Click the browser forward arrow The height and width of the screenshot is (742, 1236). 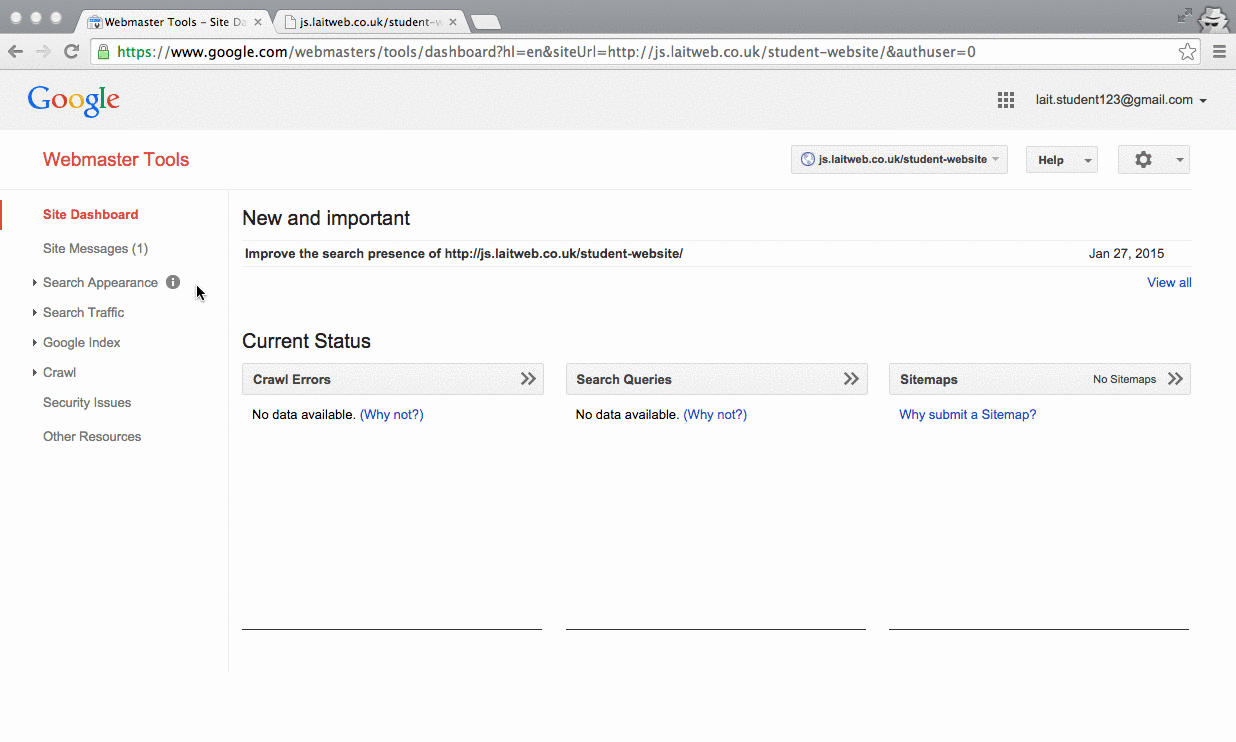[43, 52]
